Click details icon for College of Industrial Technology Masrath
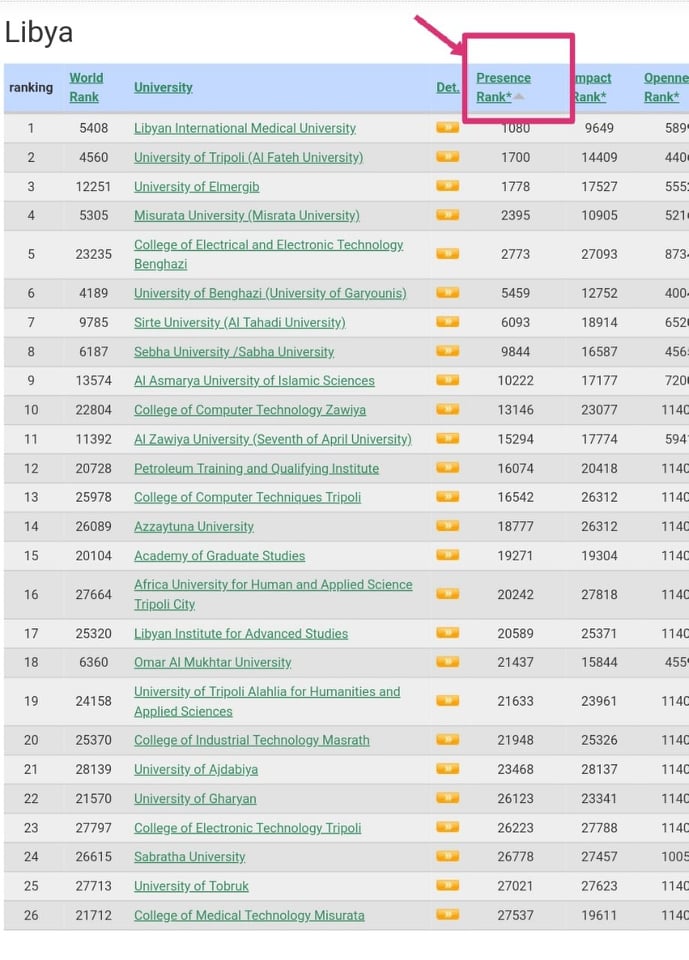Image resolution: width=689 pixels, height=960 pixels. coord(448,740)
